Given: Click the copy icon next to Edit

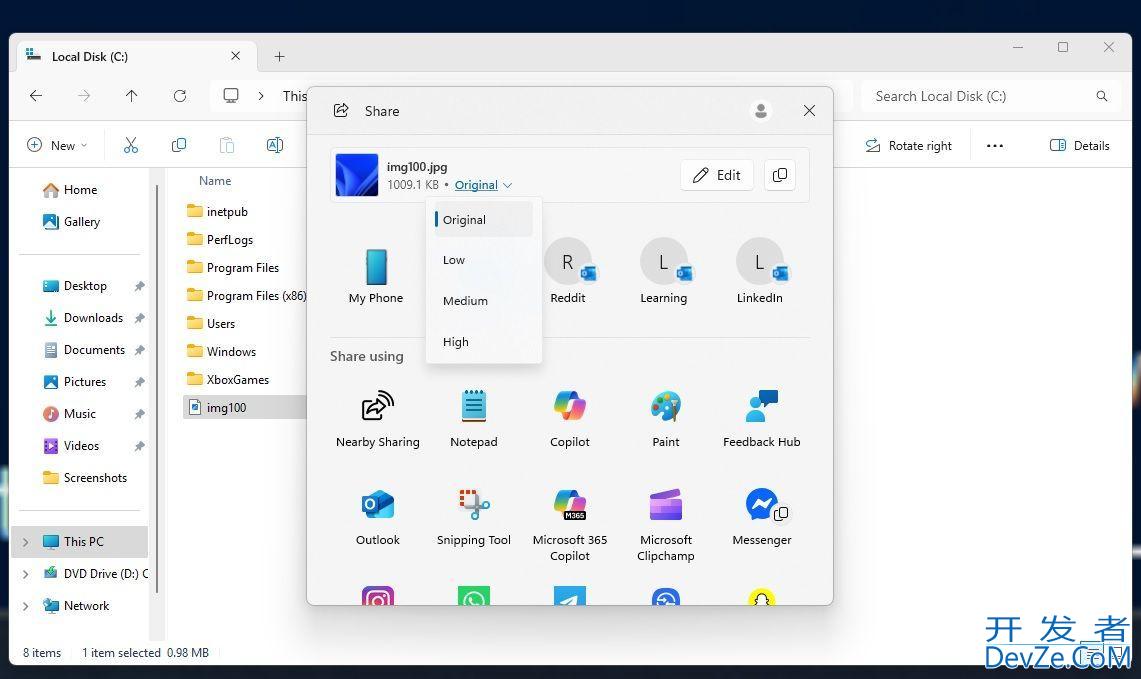Looking at the screenshot, I should 779,175.
